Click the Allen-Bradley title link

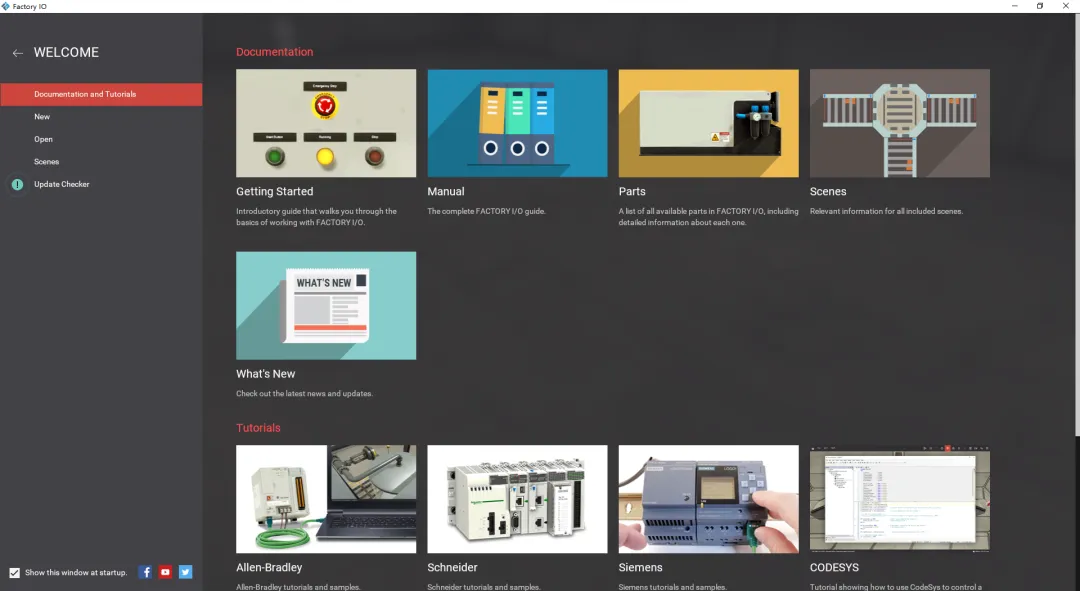tap(269, 568)
